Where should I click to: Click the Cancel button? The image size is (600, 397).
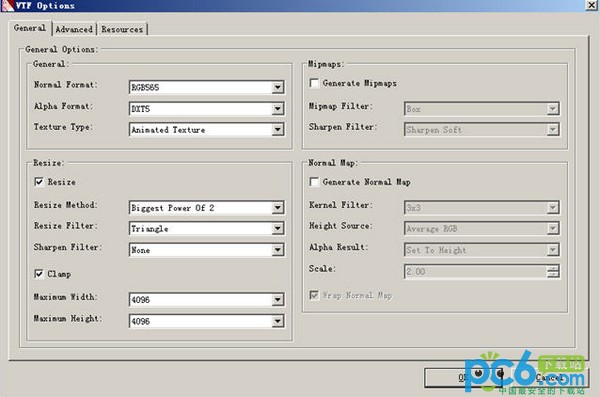(x=549, y=377)
